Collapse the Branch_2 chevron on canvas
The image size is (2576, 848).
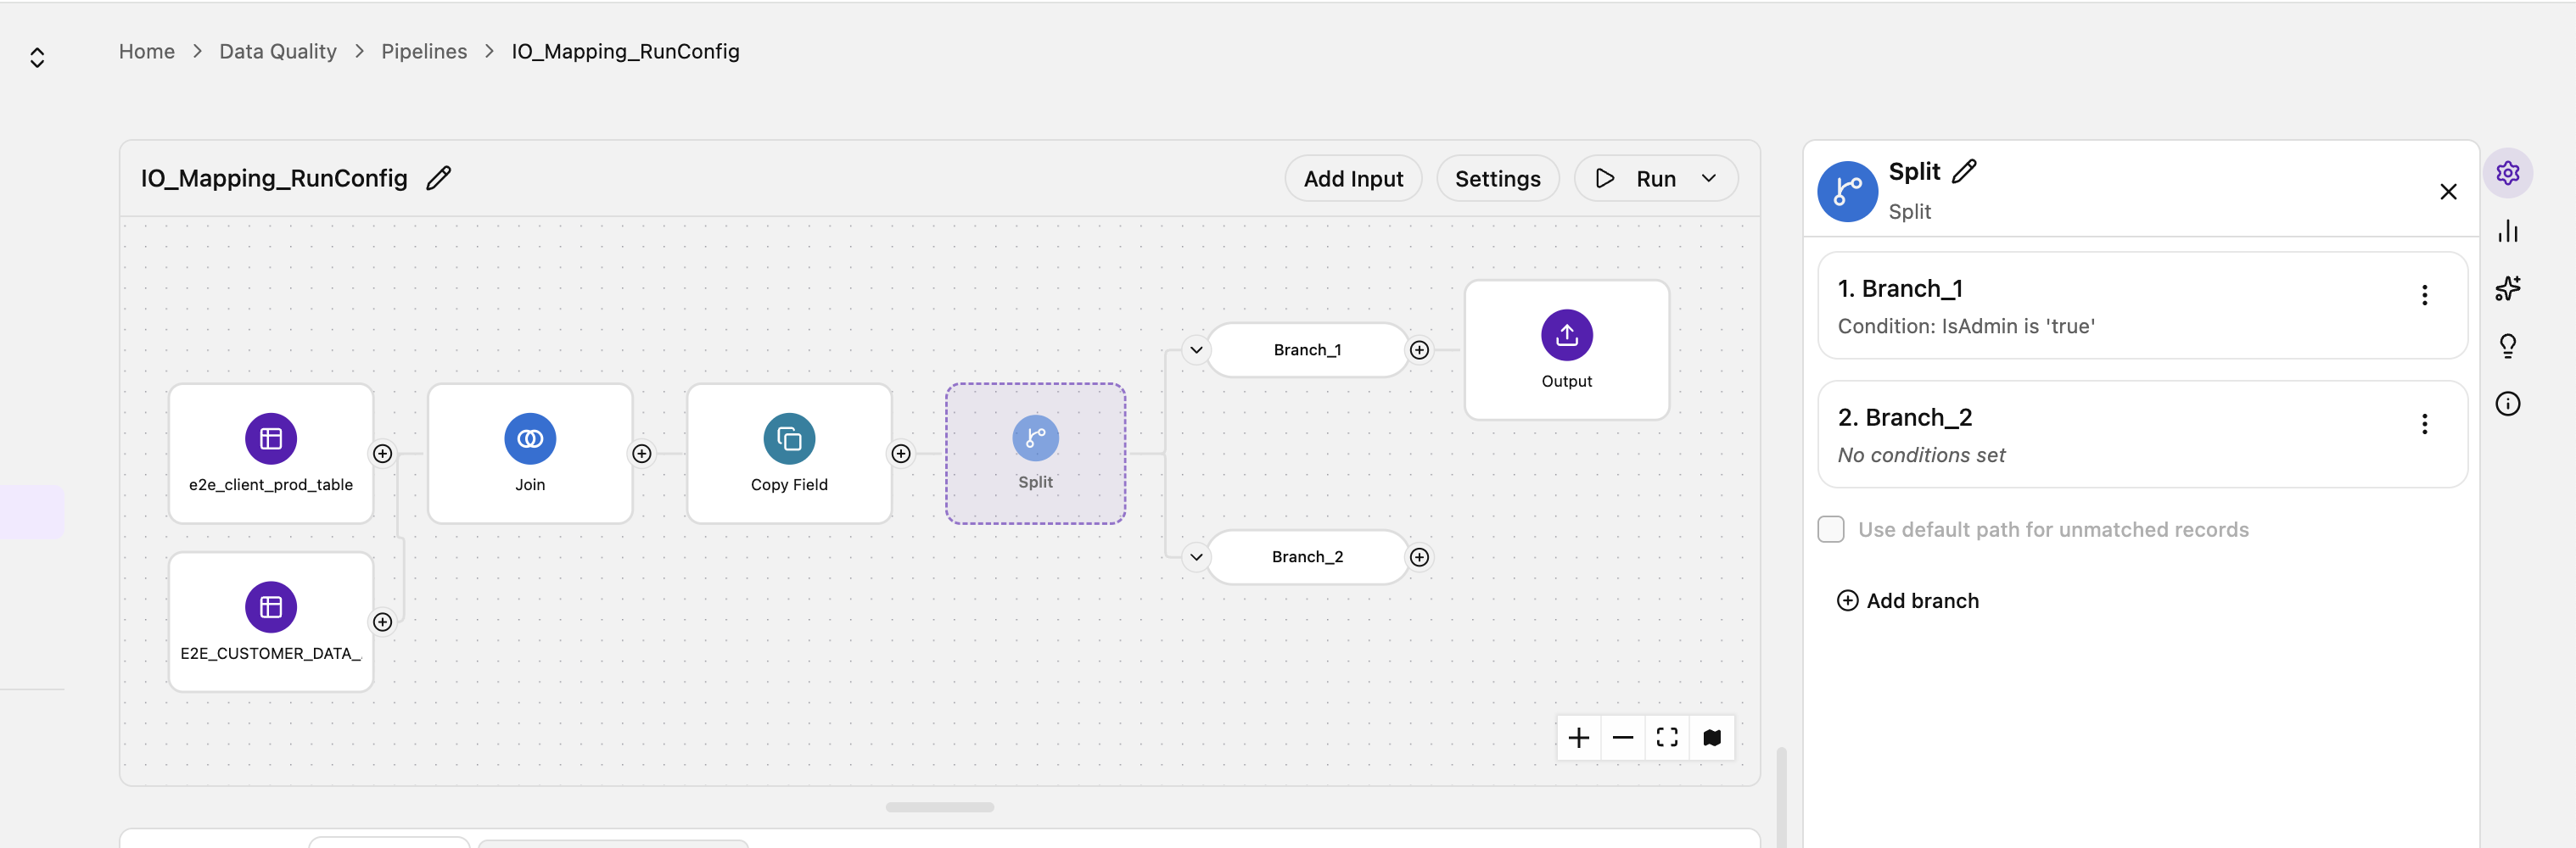tap(1196, 557)
